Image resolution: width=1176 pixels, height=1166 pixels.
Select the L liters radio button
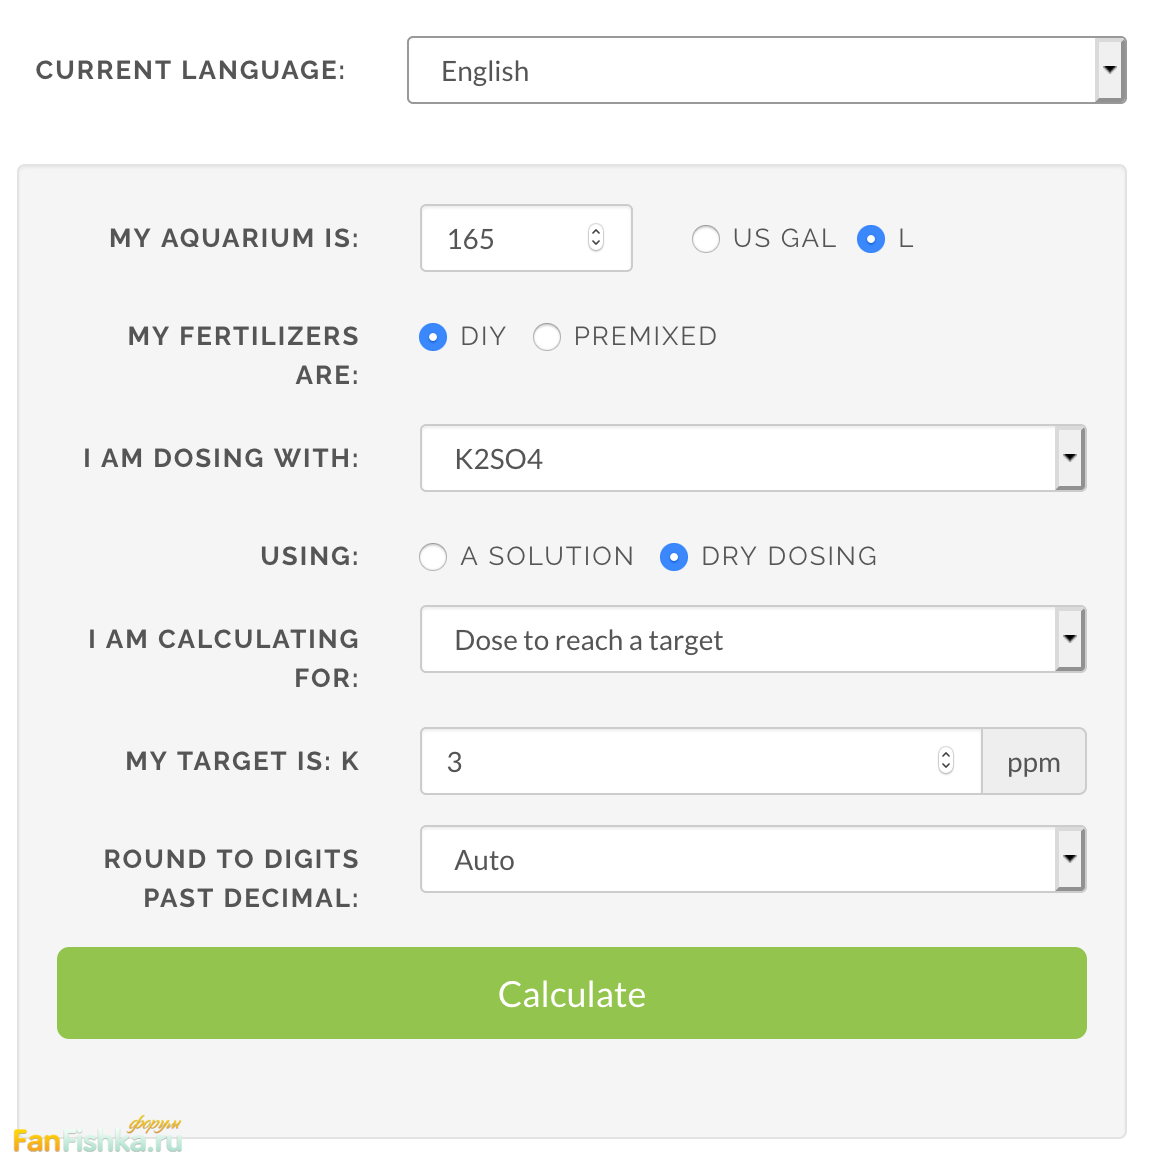[x=871, y=239]
